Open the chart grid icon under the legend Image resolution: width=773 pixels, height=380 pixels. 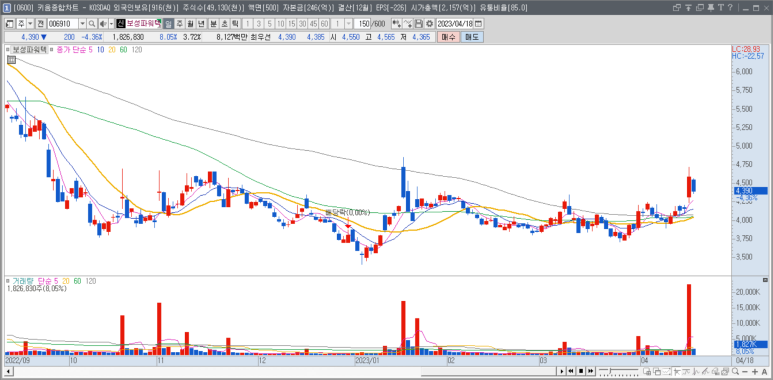tap(10, 60)
